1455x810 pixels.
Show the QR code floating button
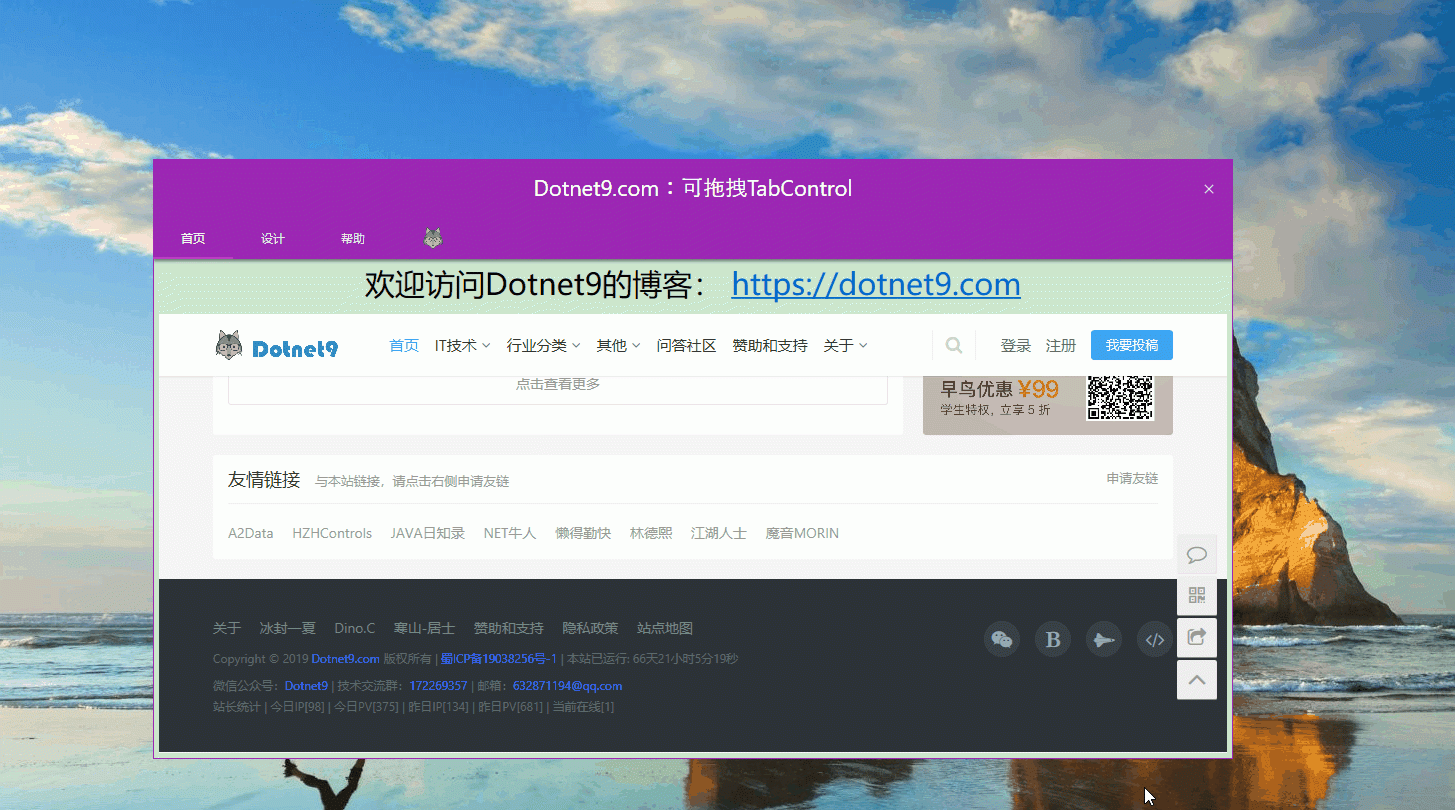(1197, 596)
